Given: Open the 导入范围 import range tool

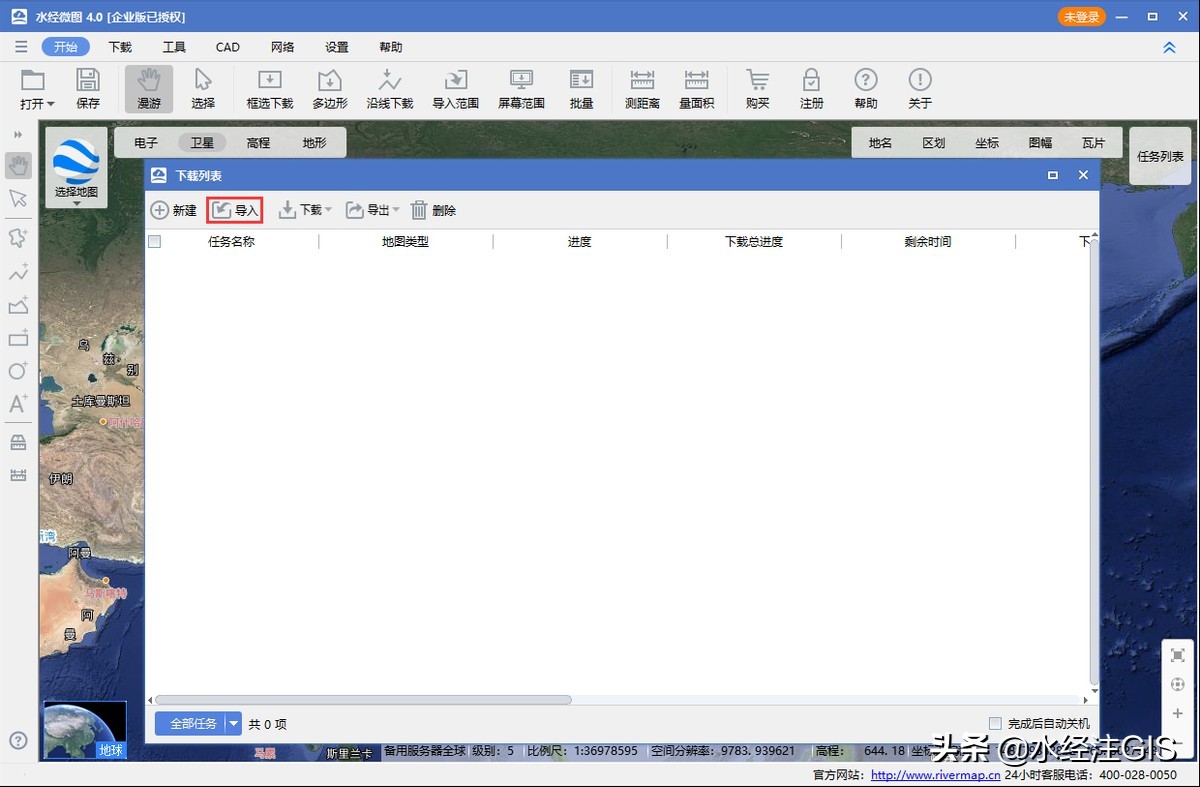Looking at the screenshot, I should (x=456, y=89).
